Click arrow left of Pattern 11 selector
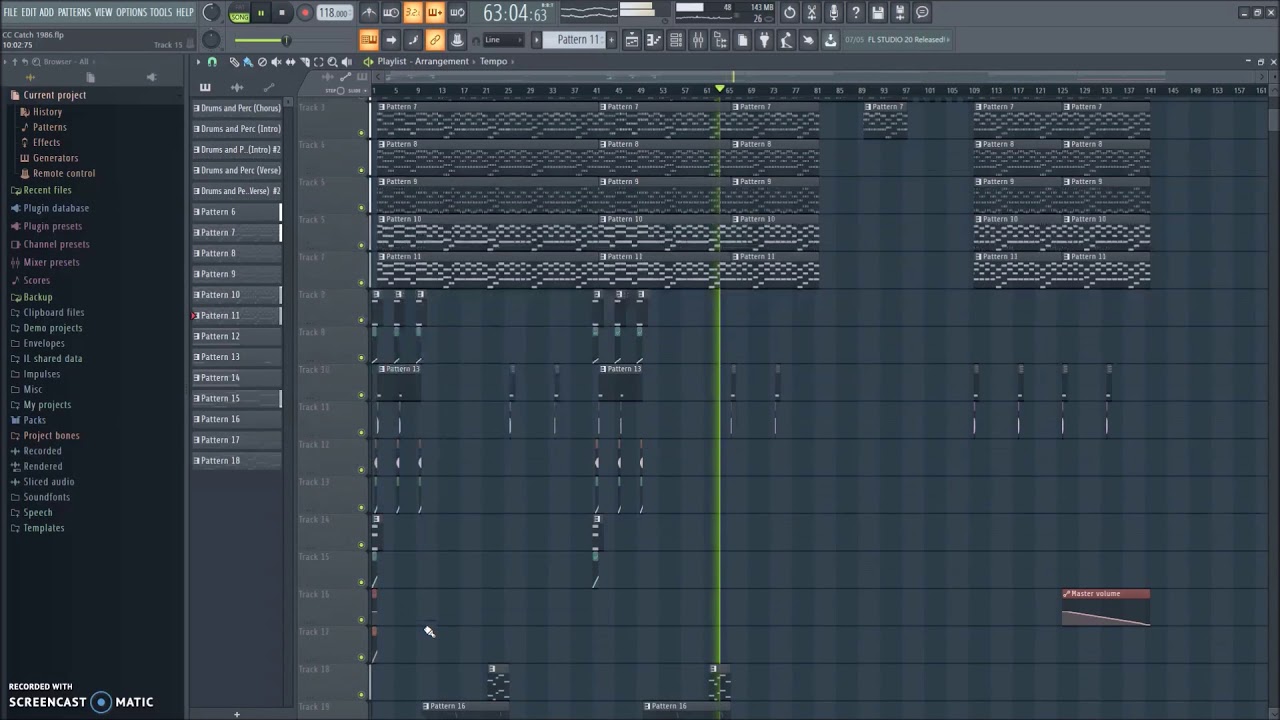Image resolution: width=1280 pixels, height=720 pixels. pyautogui.click(x=536, y=40)
